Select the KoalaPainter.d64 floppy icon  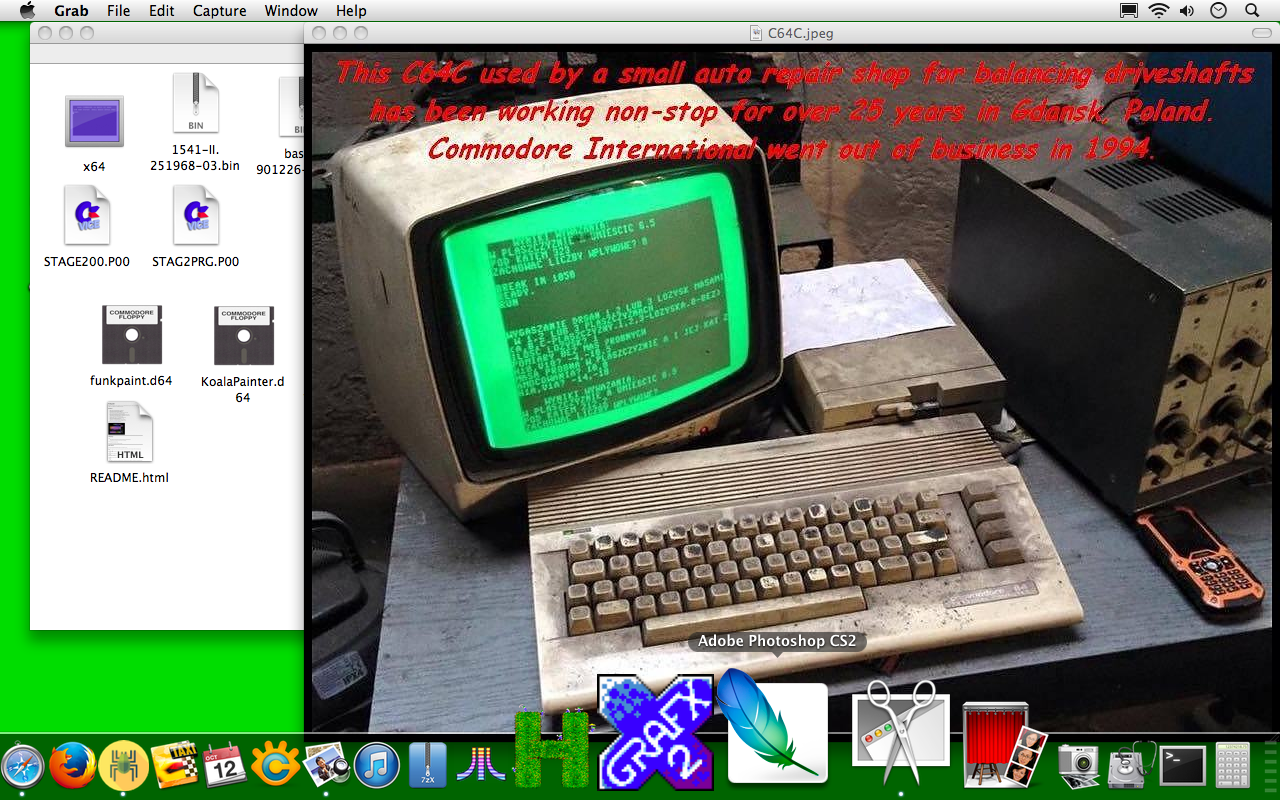point(243,335)
